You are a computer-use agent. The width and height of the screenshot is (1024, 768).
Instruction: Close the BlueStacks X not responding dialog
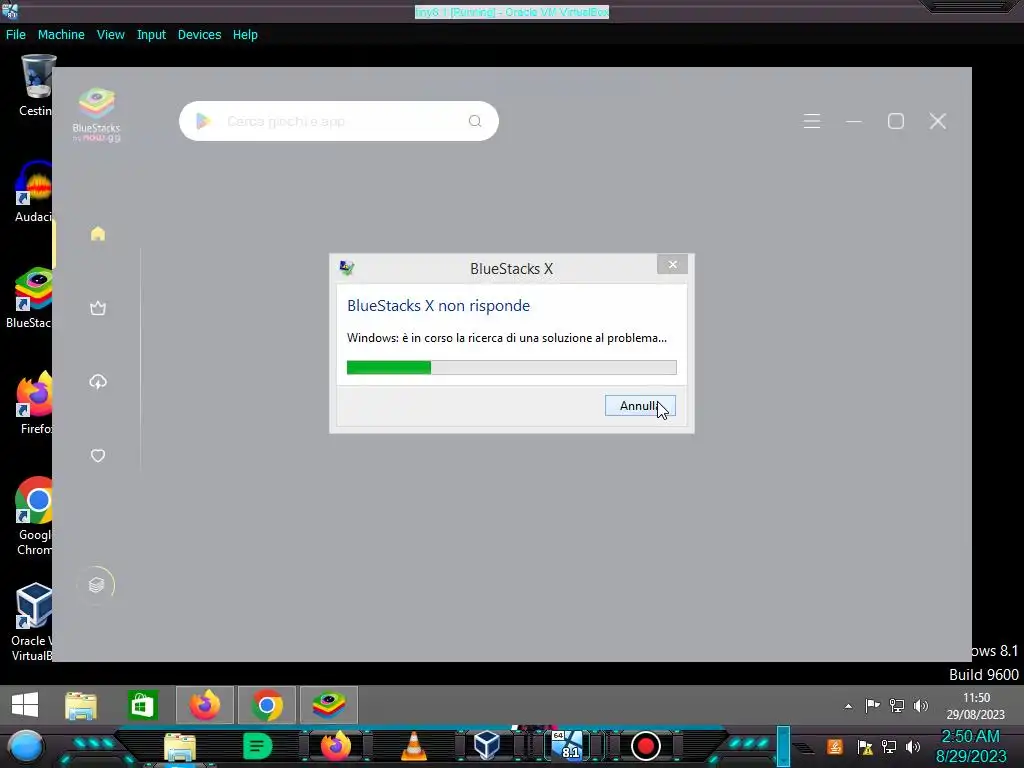click(672, 264)
